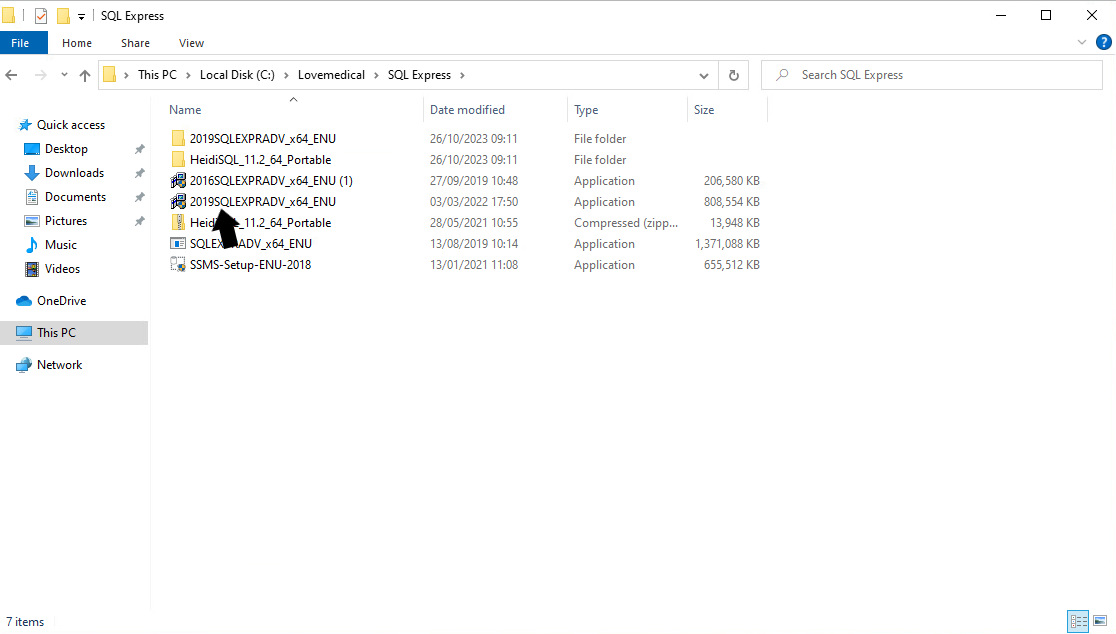The image size is (1116, 634).
Task: Click date 13/01/2021 11:08
Action: [x=474, y=265]
